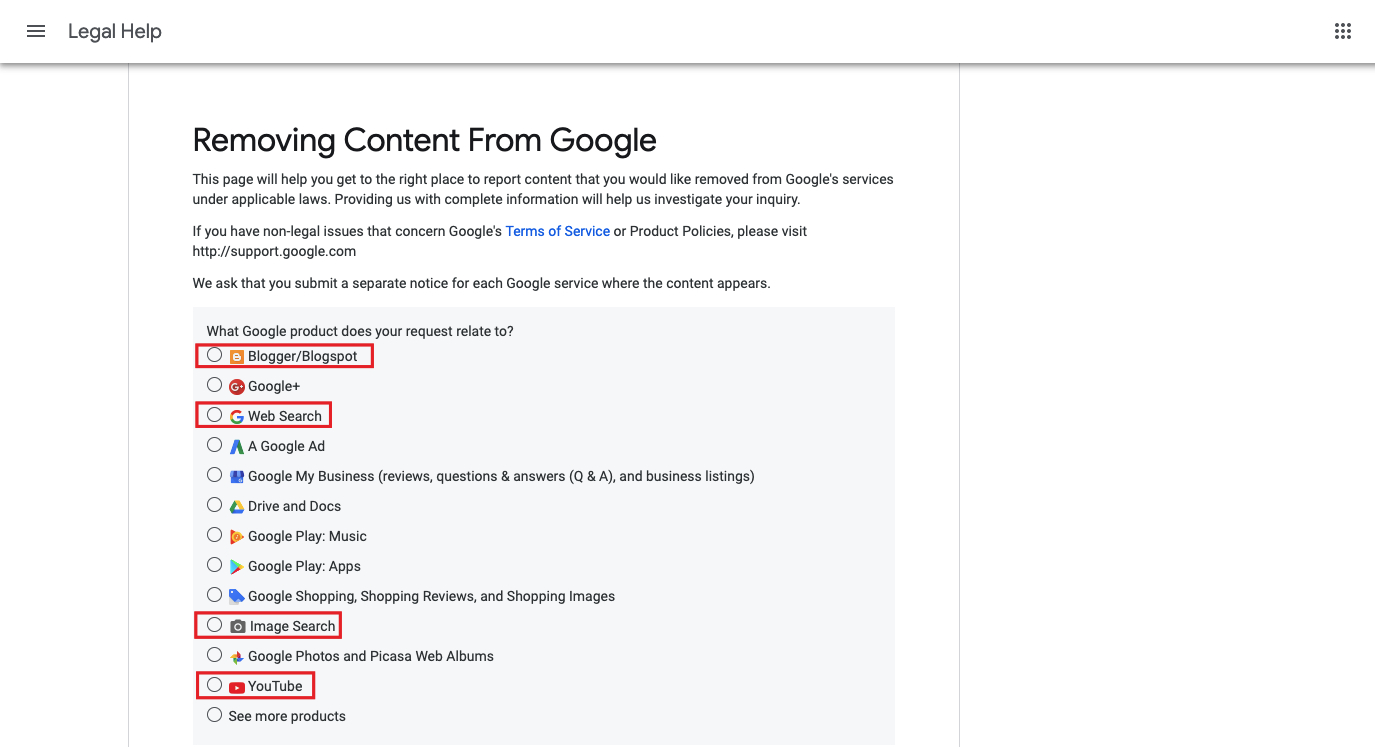The image size is (1375, 747).
Task: Click the Google+ red logo icon
Action: pyautogui.click(x=237, y=386)
